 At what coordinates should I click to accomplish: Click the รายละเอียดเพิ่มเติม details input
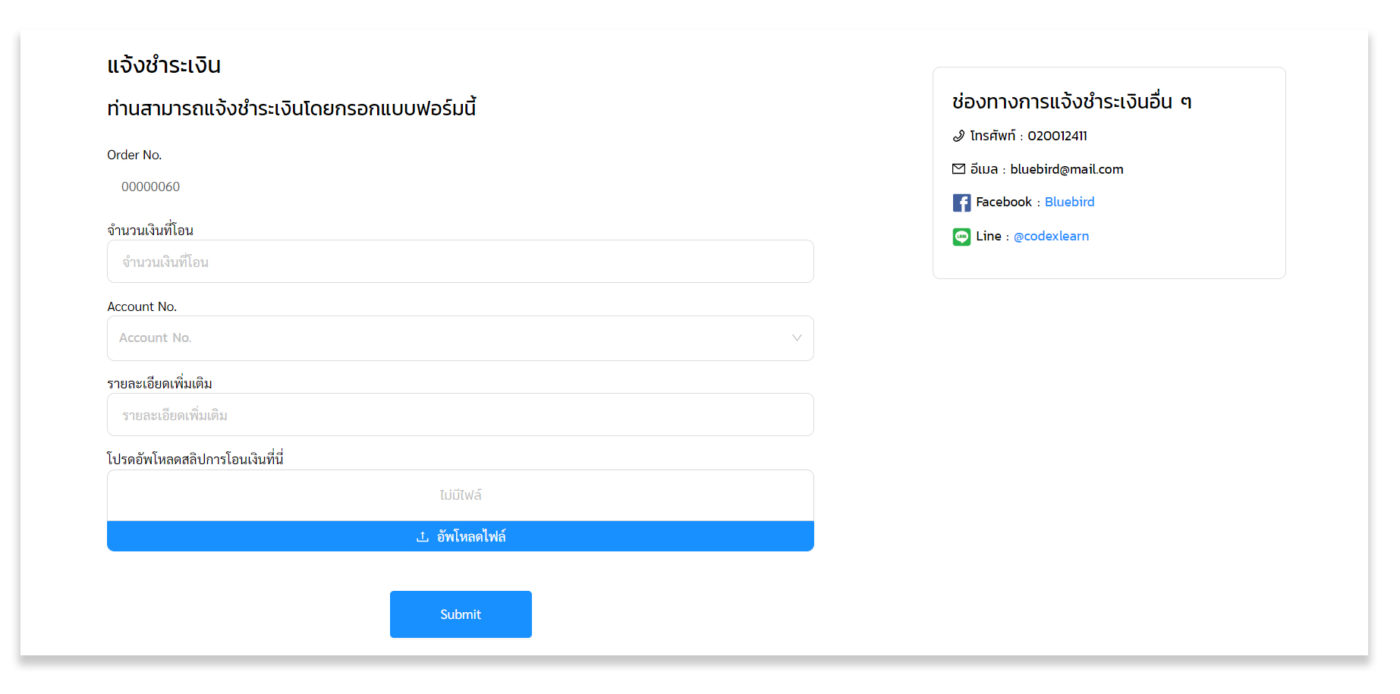(x=460, y=415)
